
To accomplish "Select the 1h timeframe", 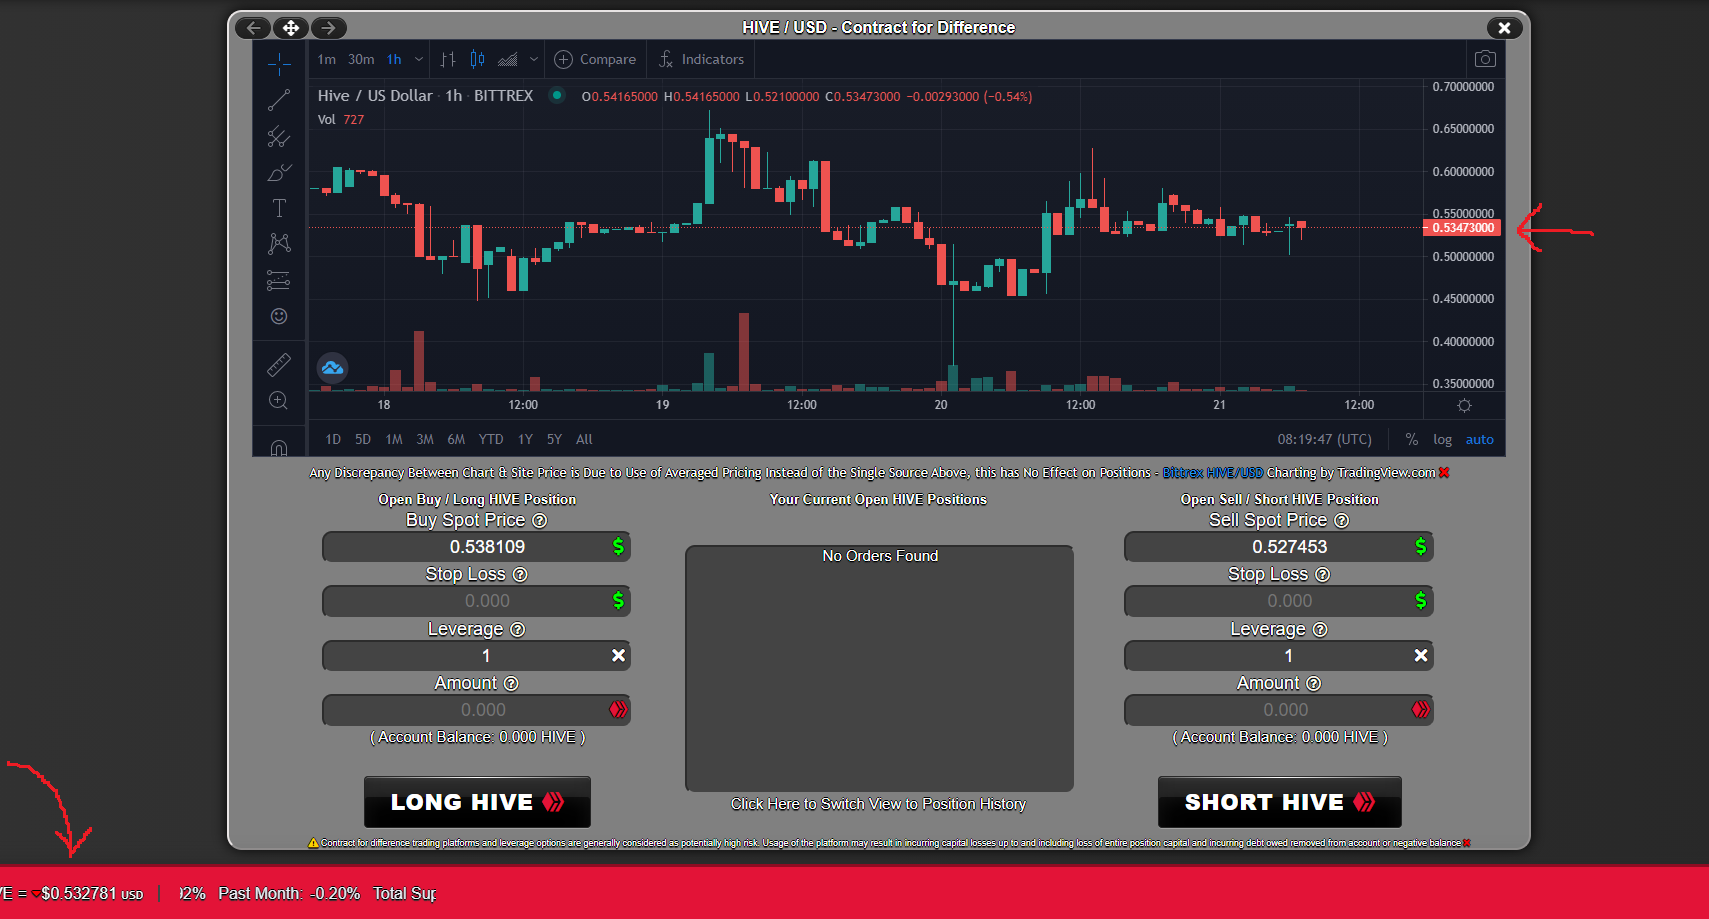I will (x=394, y=59).
